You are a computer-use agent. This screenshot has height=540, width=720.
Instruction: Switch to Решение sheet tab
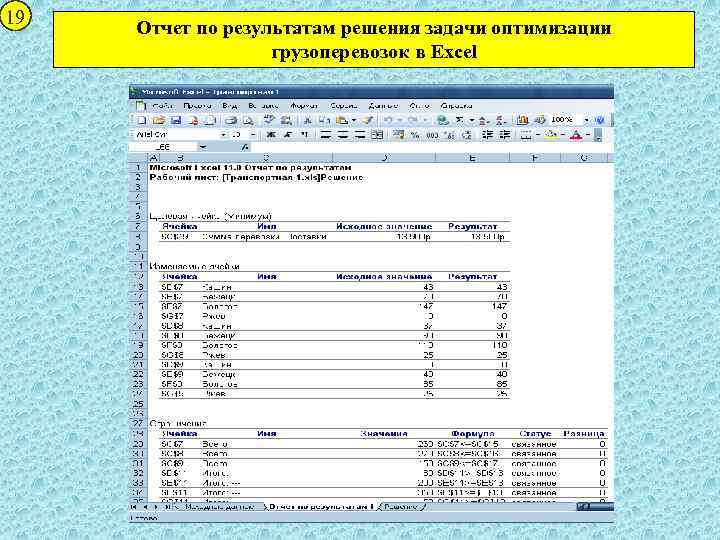pyautogui.click(x=401, y=507)
